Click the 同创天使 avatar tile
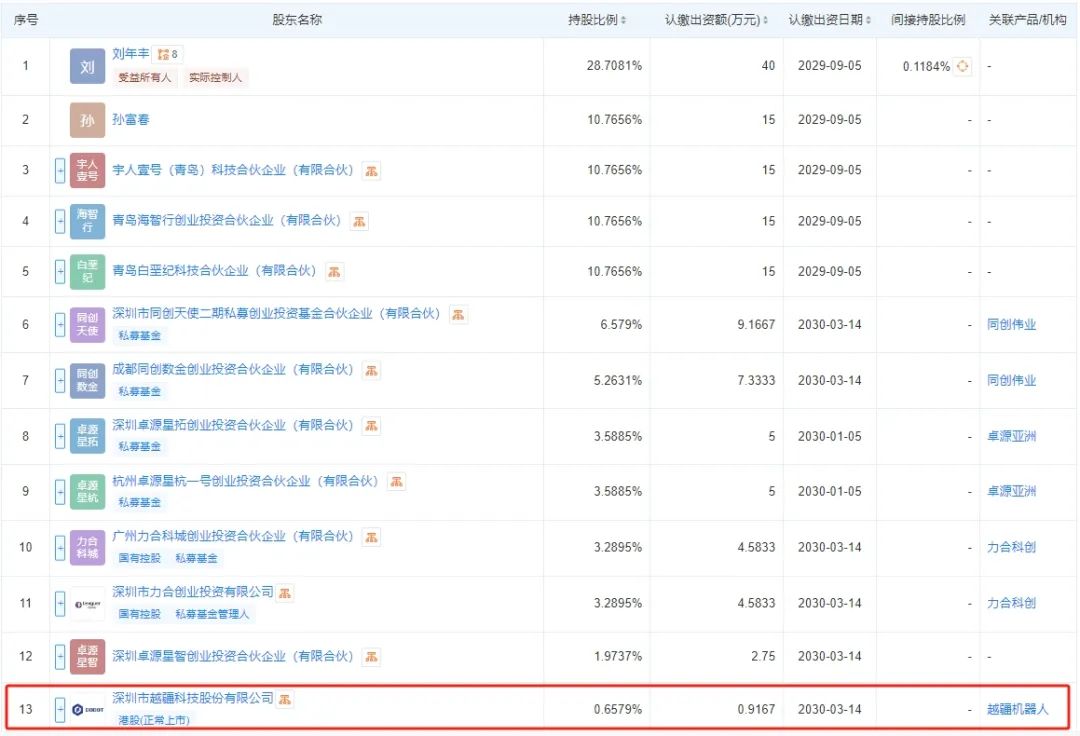Viewport: 1080px width, 736px height. click(87, 324)
